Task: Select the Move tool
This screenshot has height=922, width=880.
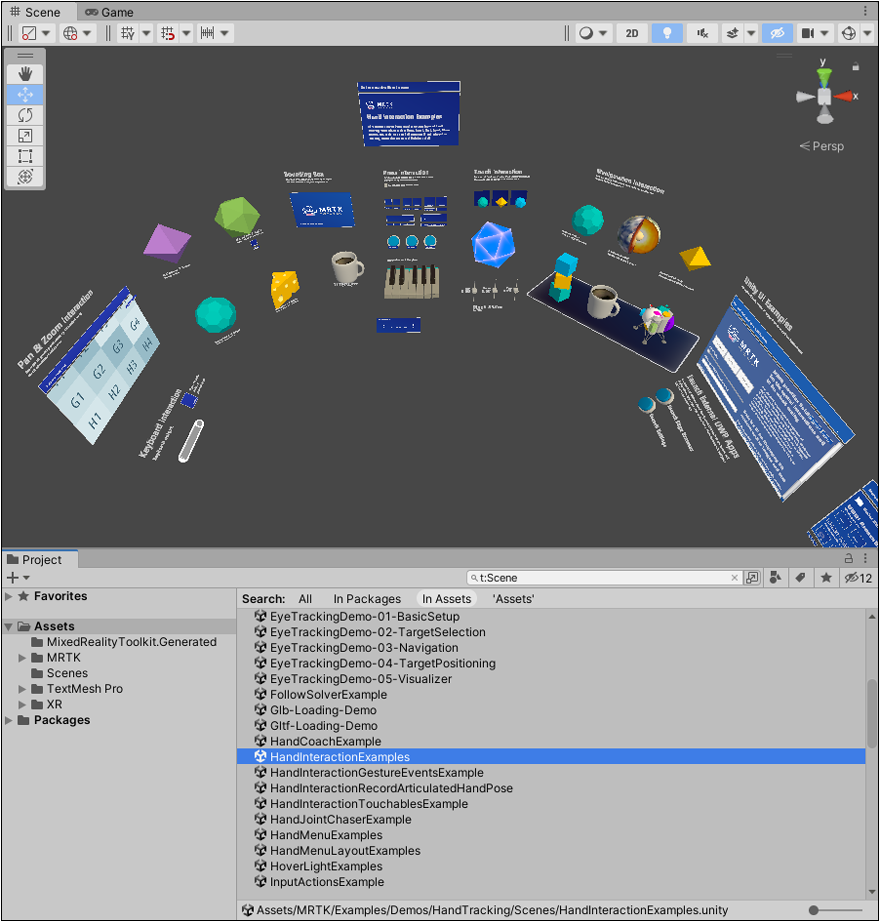Action: tap(24, 93)
